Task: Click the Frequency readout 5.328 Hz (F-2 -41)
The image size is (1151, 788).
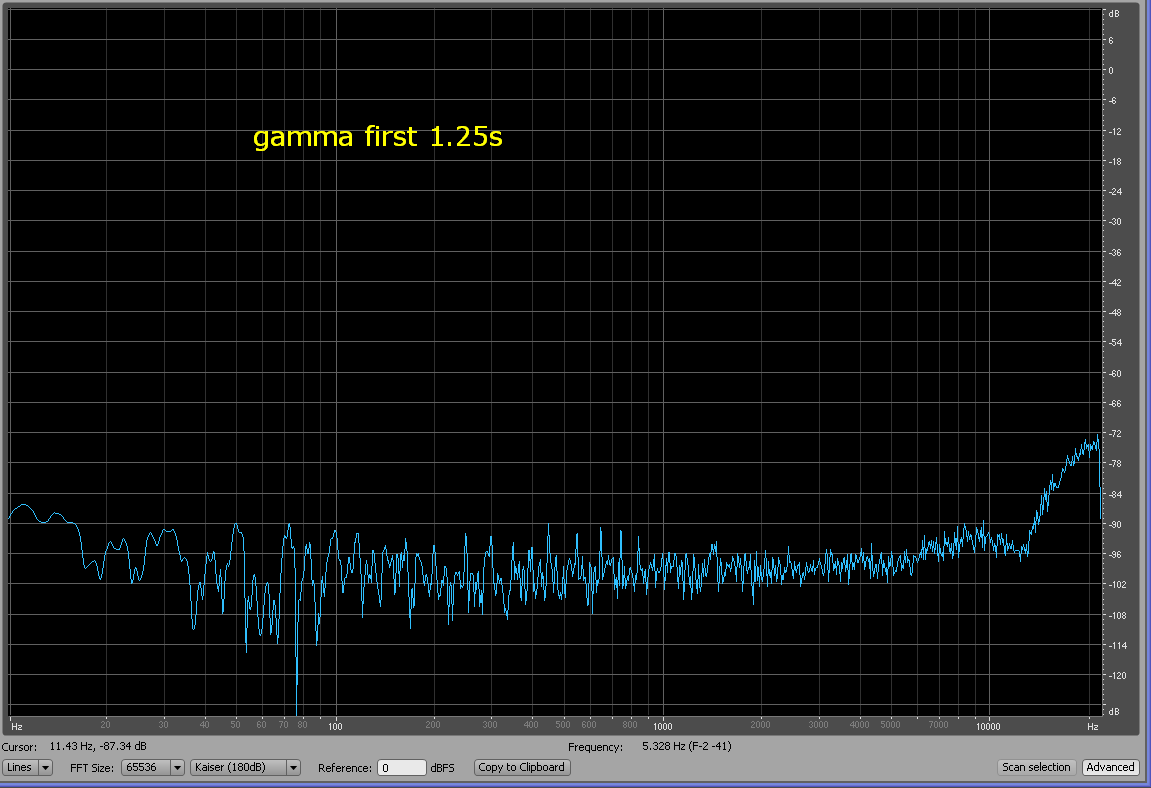Action: click(x=686, y=746)
